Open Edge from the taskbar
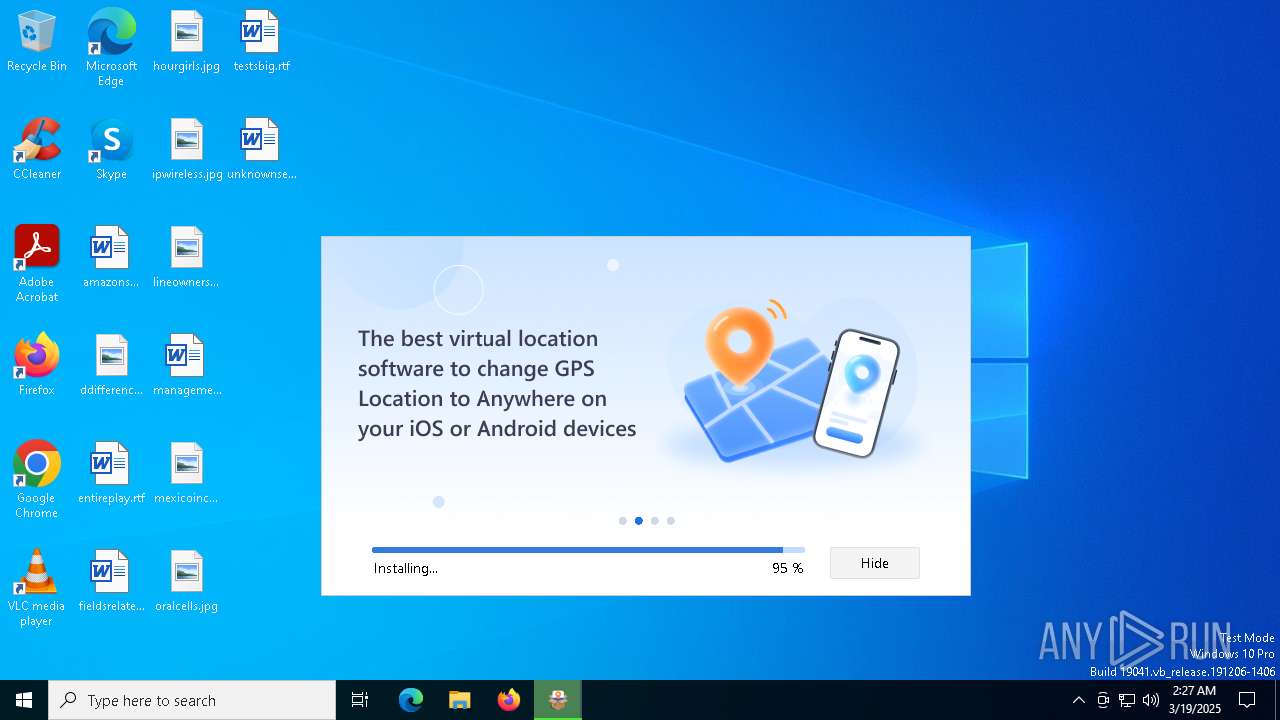Image resolution: width=1280 pixels, height=720 pixels. (411, 700)
